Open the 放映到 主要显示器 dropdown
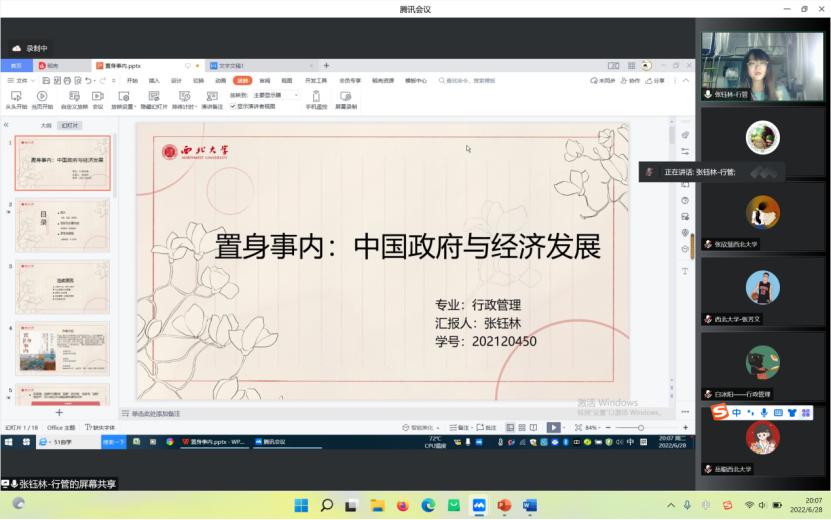Viewport: 831px width, 520px height. [275, 95]
